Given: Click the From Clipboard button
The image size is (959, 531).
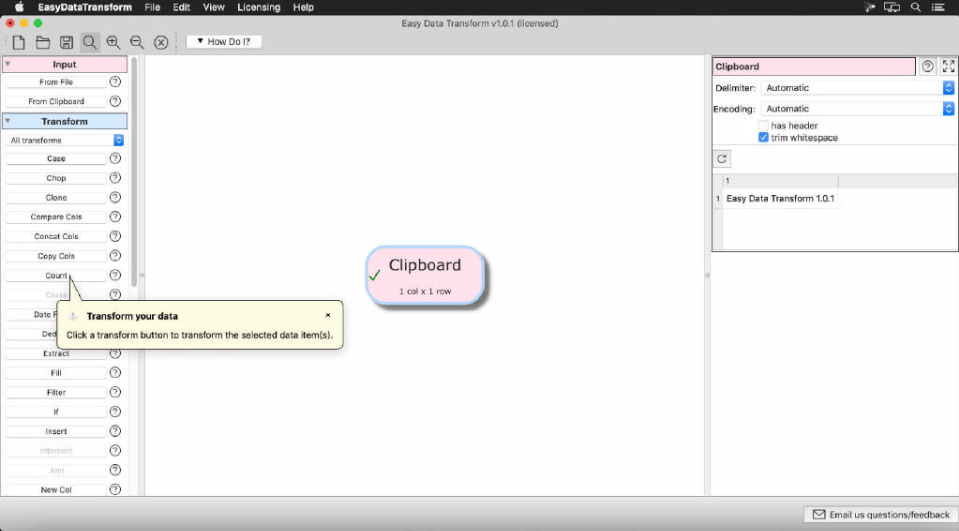Looking at the screenshot, I should point(56,102).
